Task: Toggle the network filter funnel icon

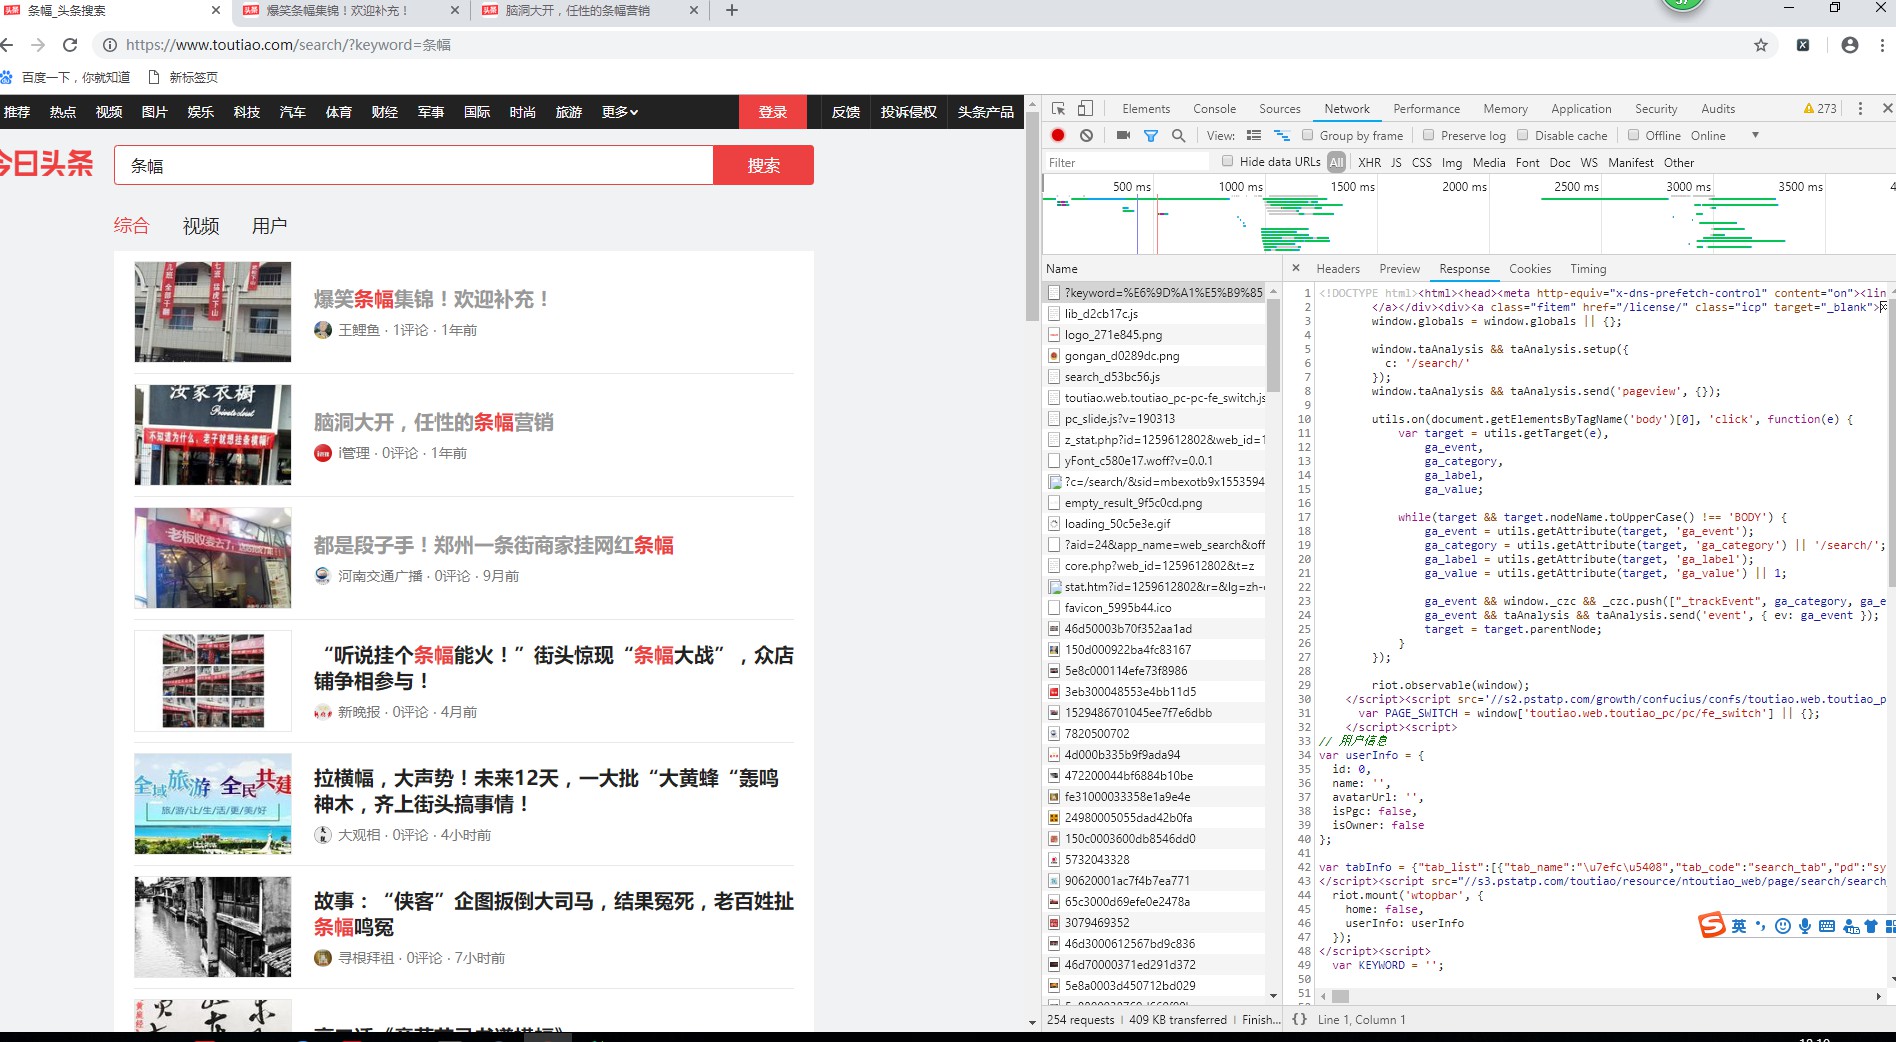Action: tap(1151, 135)
